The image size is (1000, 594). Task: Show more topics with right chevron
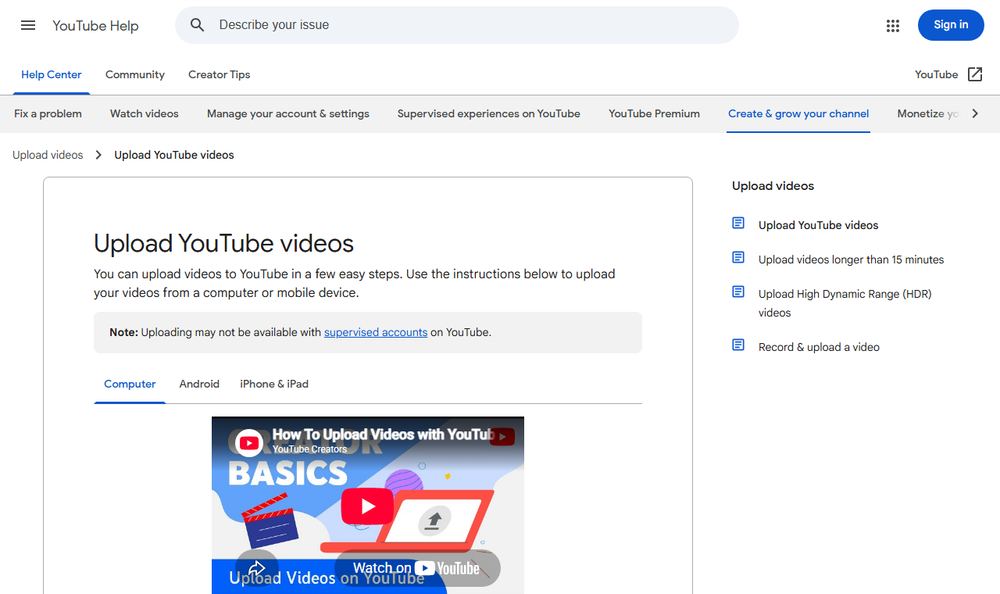point(974,114)
